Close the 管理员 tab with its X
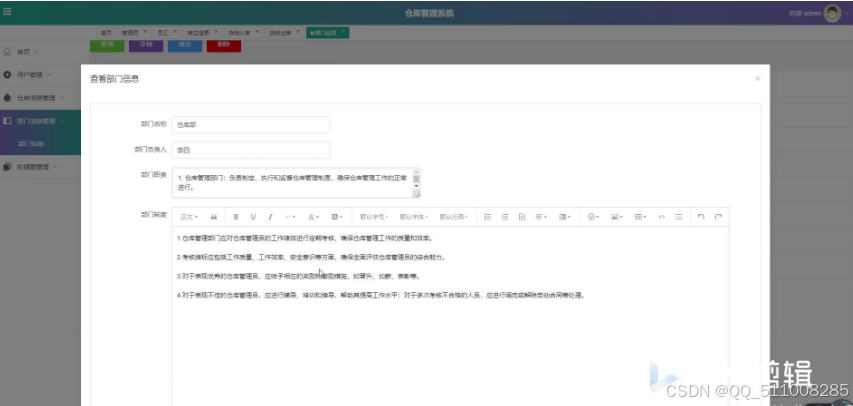The height and width of the screenshot is (406, 853). click(145, 32)
